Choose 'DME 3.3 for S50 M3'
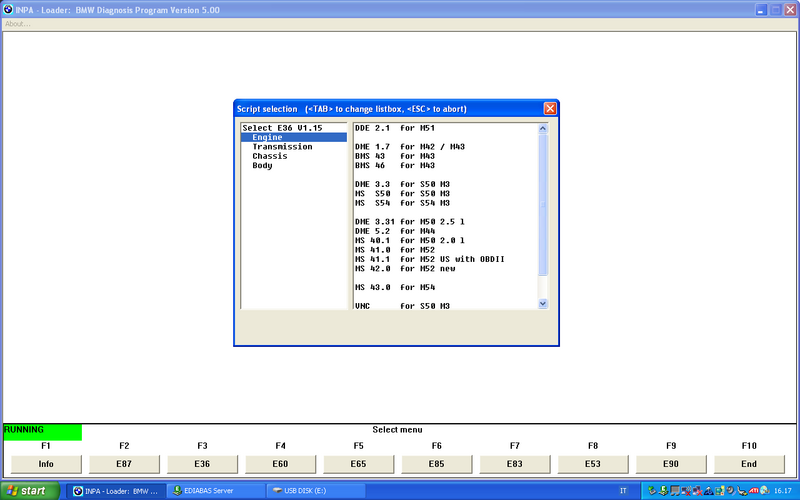The width and height of the screenshot is (800, 500). (x=402, y=184)
